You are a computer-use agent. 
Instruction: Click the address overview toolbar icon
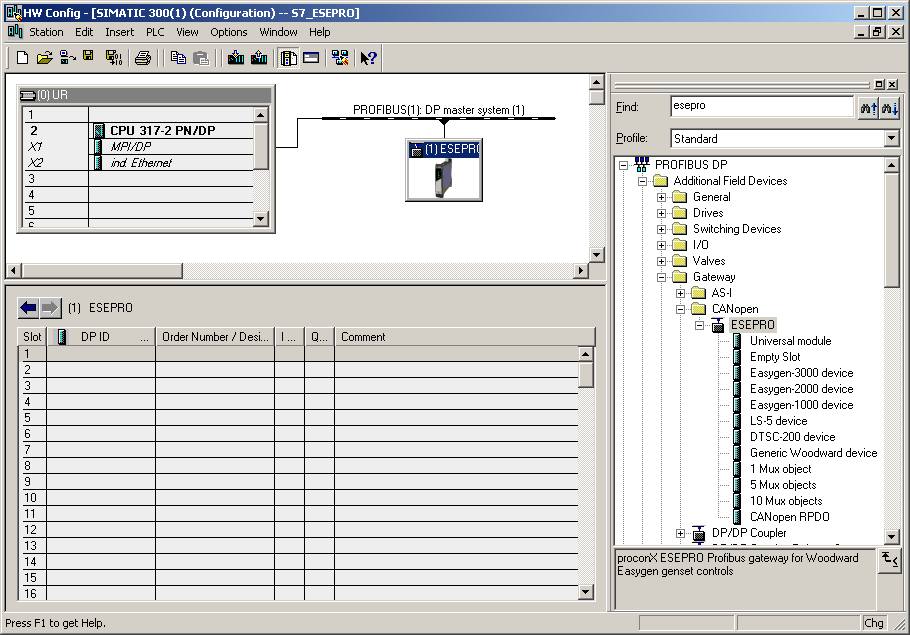[311, 57]
